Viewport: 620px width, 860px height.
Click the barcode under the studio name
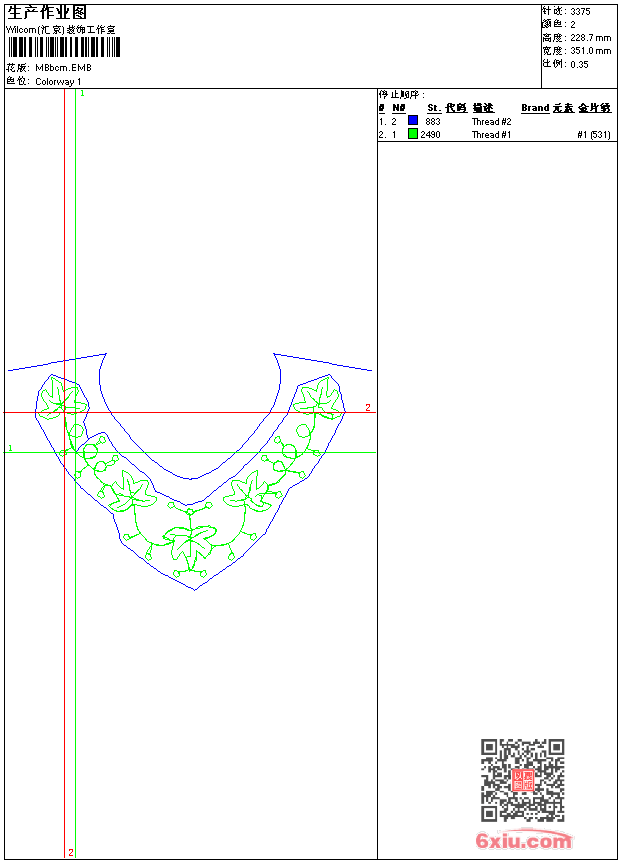(63, 47)
